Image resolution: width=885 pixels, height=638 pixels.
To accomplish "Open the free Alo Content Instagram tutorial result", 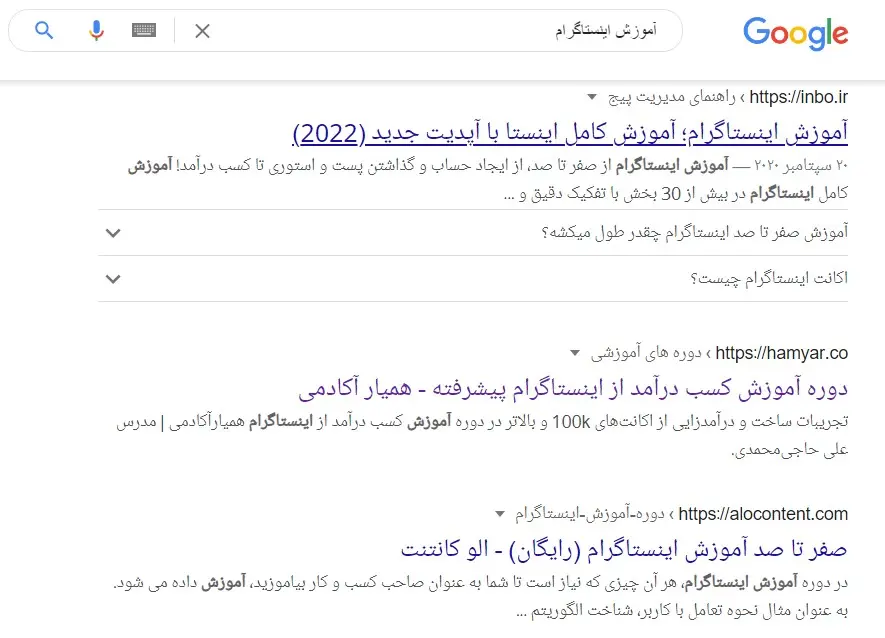I will [x=630, y=549].
